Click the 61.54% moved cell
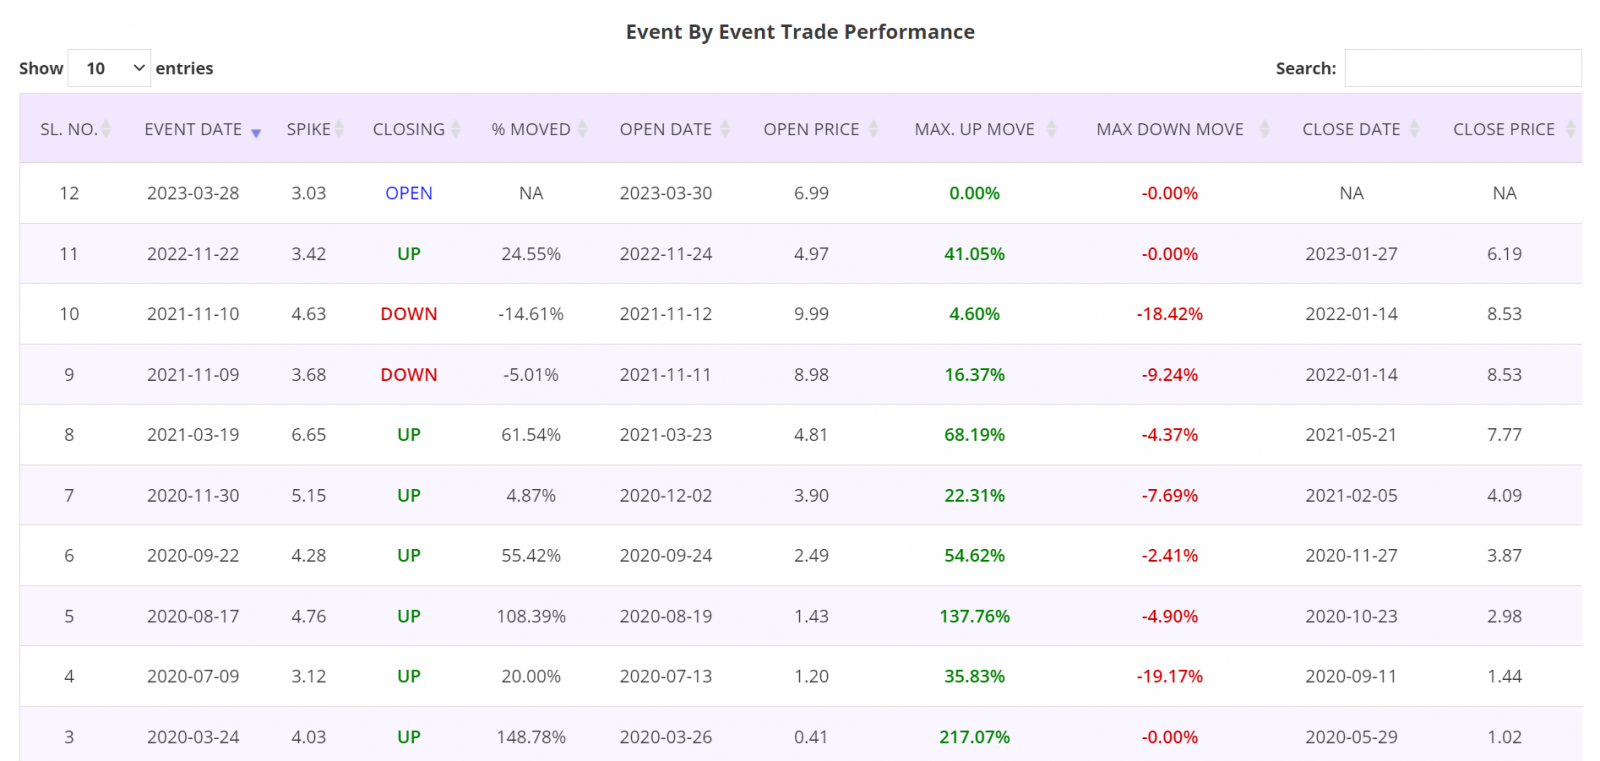This screenshot has height=761, width=1600. 531,435
